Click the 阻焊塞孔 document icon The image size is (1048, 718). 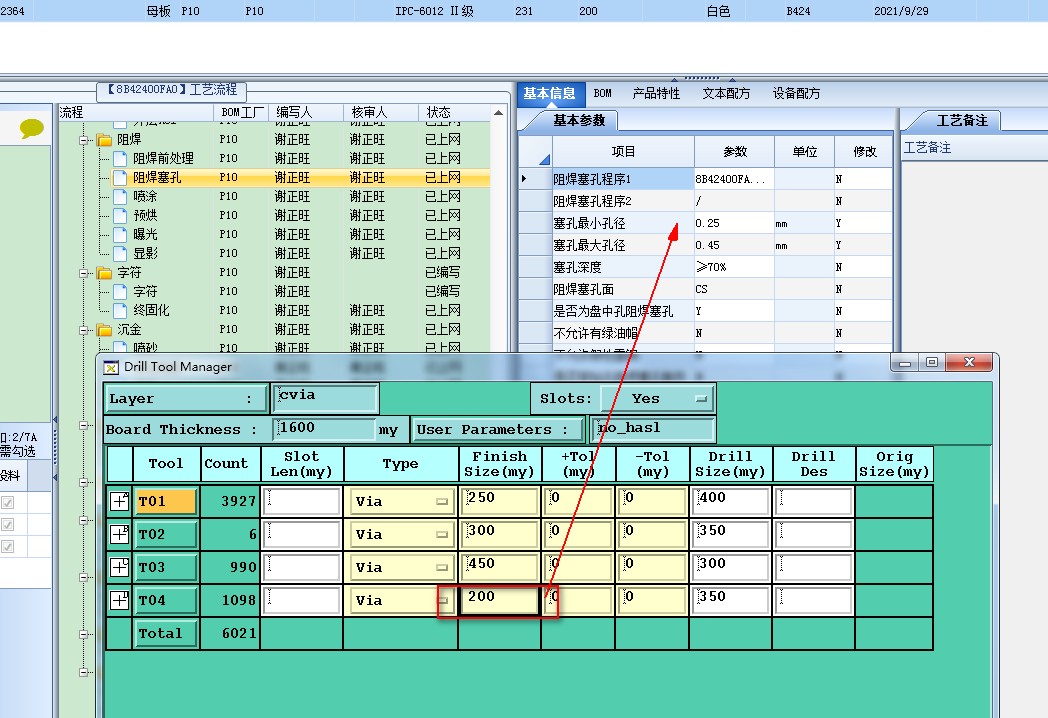click(120, 177)
